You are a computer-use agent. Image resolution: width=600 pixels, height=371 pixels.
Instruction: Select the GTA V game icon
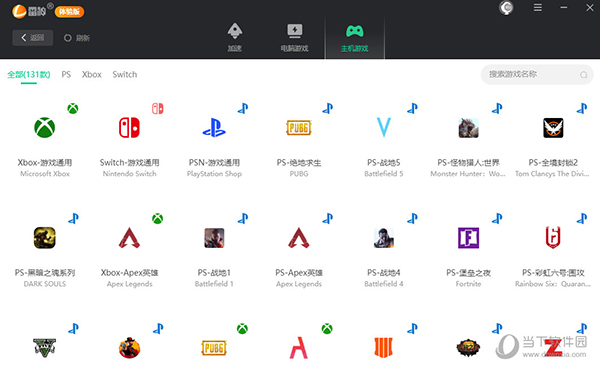[44, 348]
